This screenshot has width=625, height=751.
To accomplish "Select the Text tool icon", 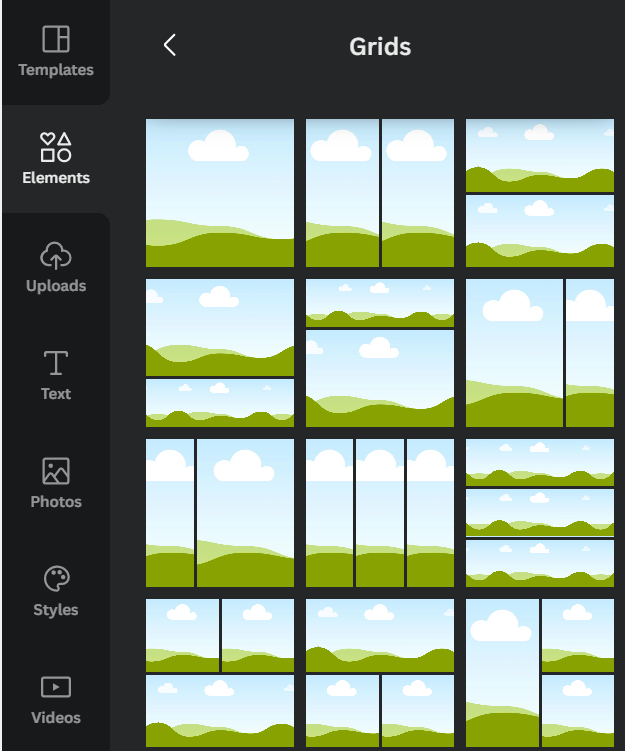I will coord(56,363).
